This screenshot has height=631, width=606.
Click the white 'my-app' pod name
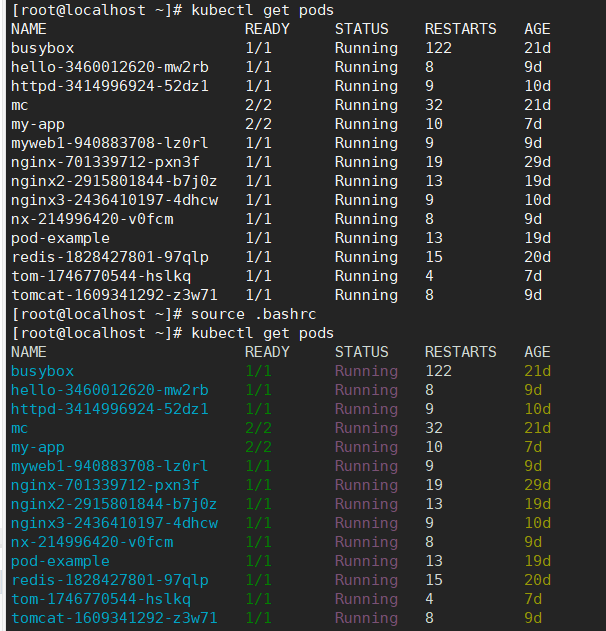(x=38, y=124)
